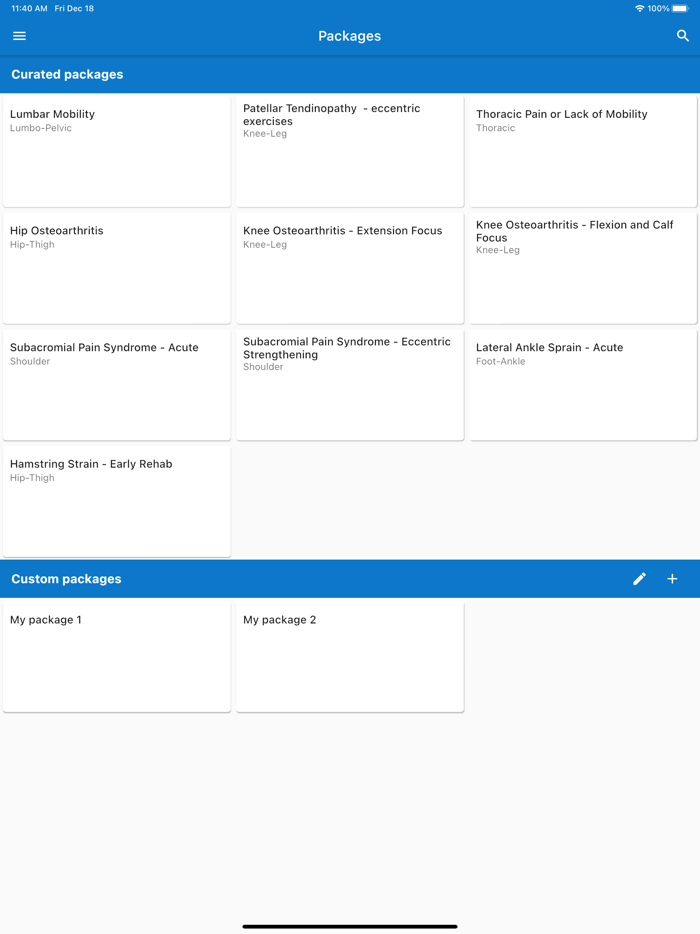Screen dimensions: 700x934
Task: Open My package 1
Action: click(x=117, y=656)
